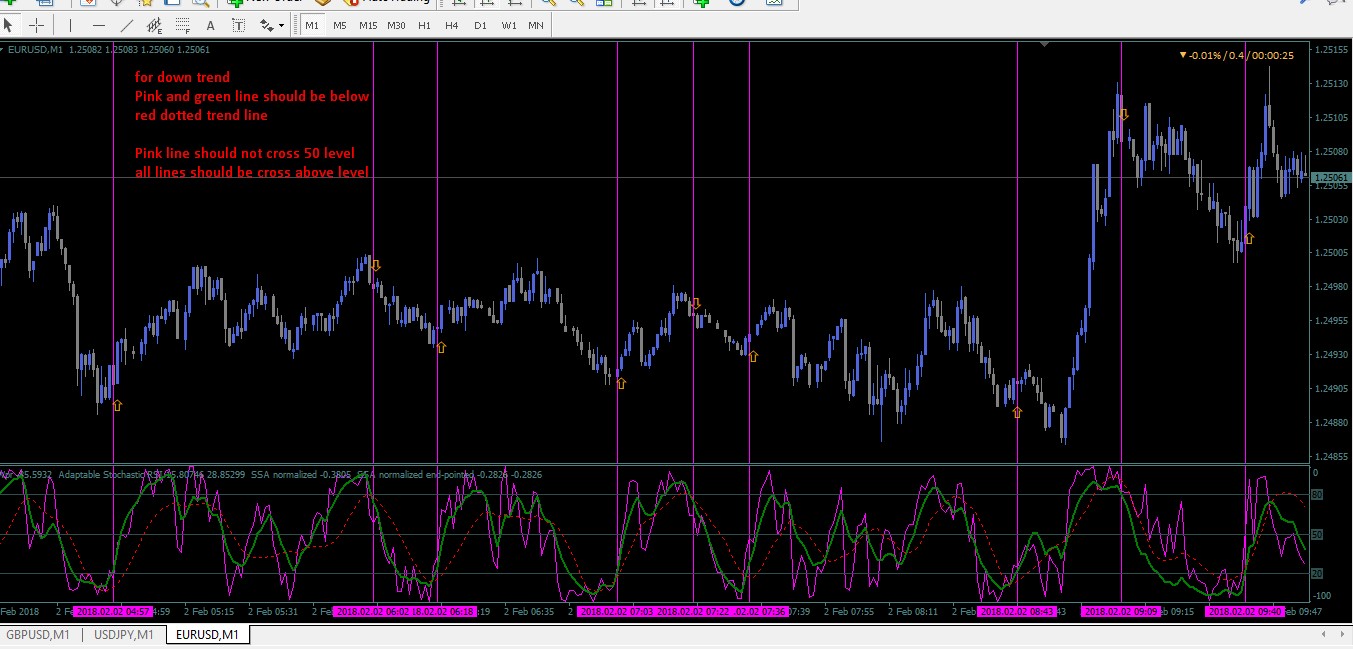
Task: Click the 1.24880 price scale value
Action: coord(1331,422)
